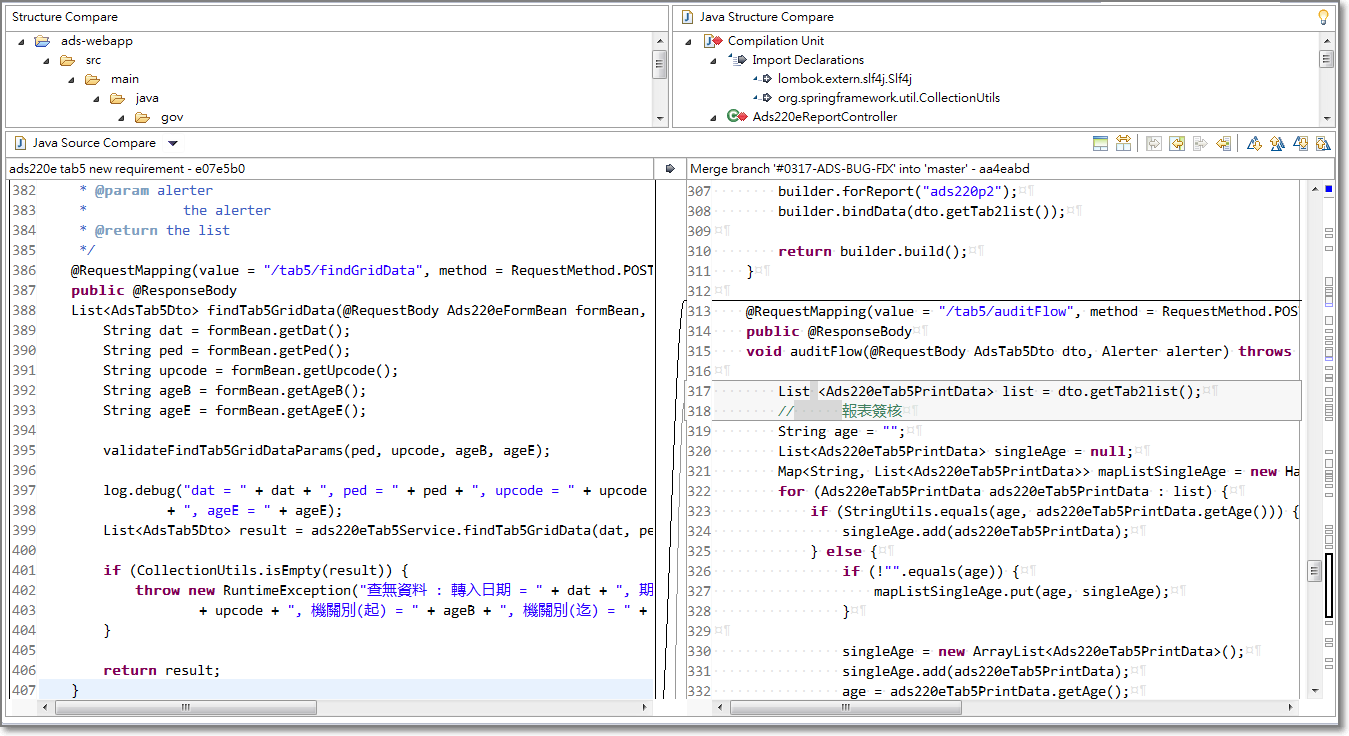Click Copy All from Left to Right icon

(1153, 143)
